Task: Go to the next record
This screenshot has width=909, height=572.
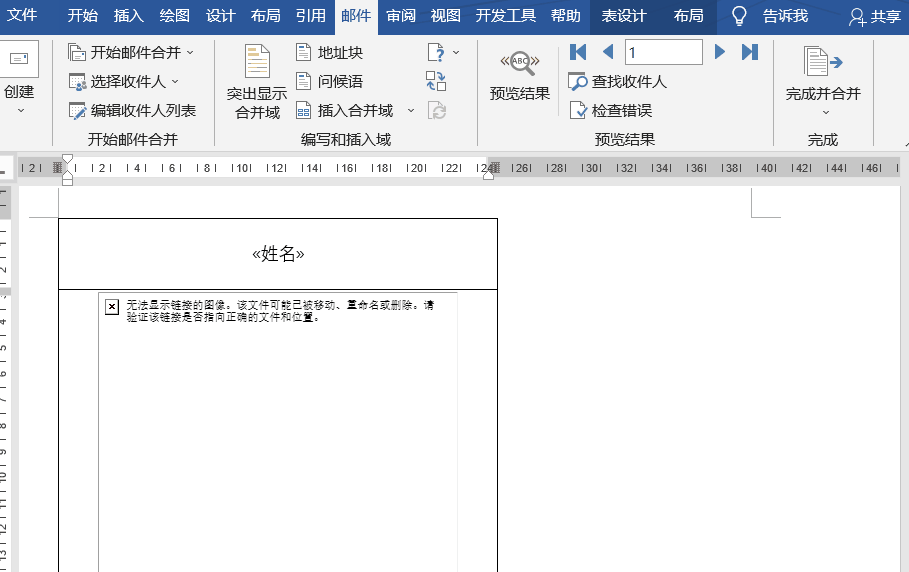Action: tap(719, 52)
